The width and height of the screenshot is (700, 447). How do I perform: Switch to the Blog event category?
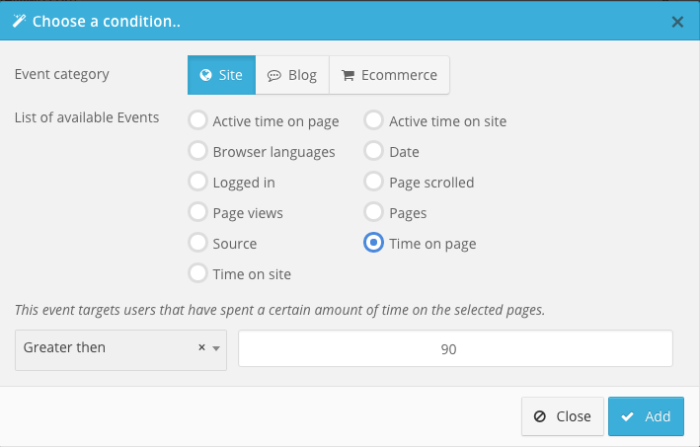tap(292, 75)
